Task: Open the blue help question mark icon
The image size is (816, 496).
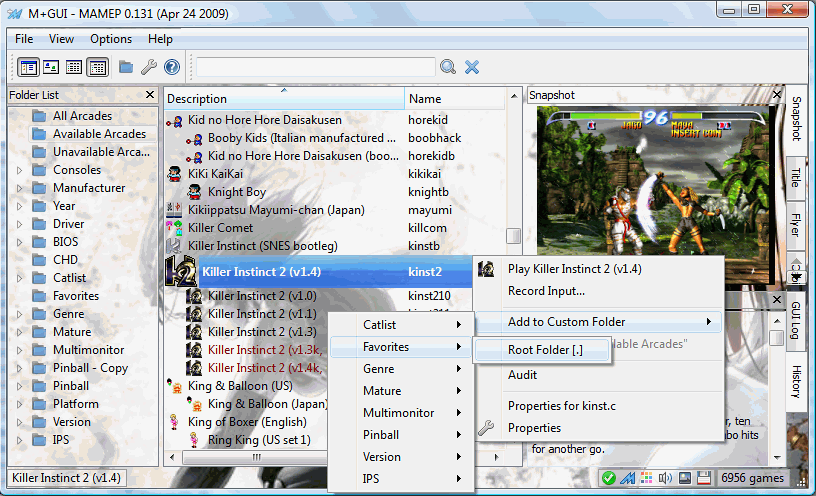Action: pyautogui.click(x=172, y=67)
